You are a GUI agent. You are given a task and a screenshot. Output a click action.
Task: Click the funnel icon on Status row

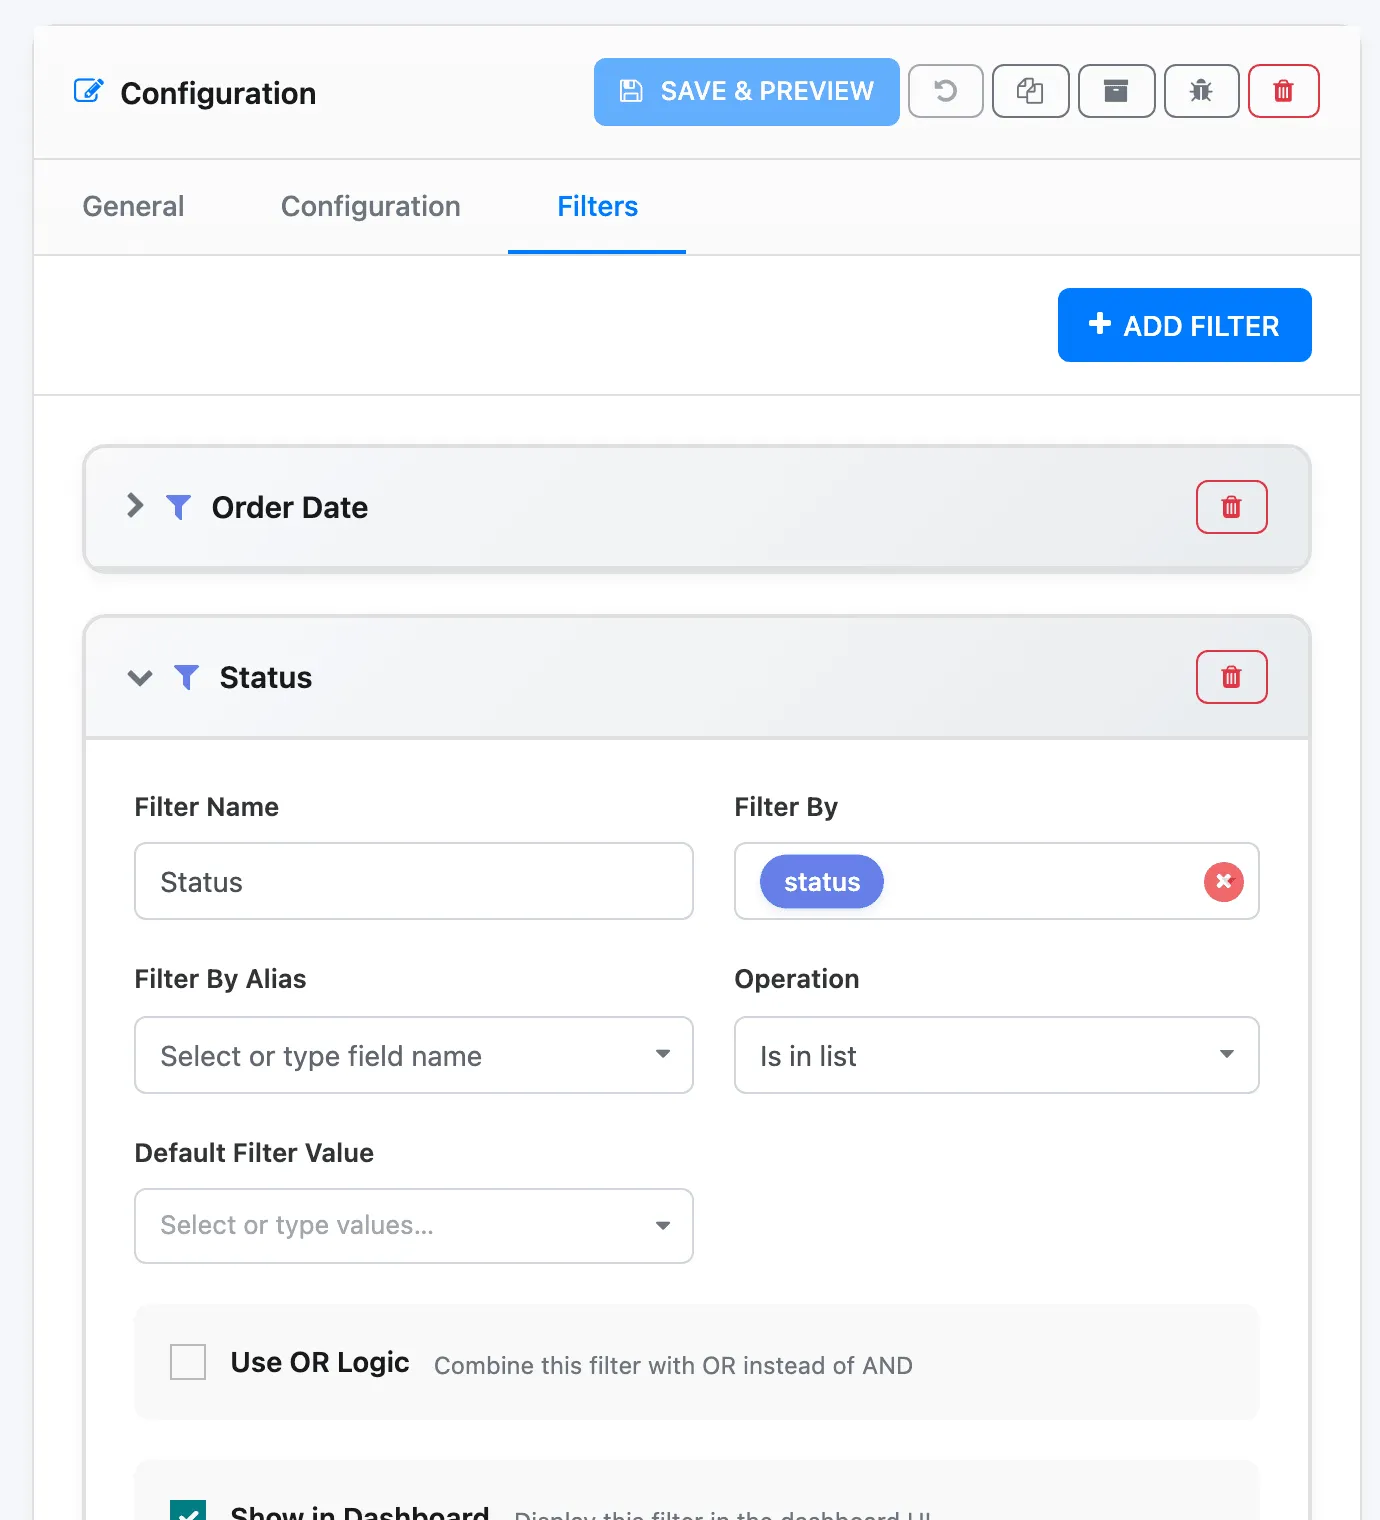(x=186, y=677)
